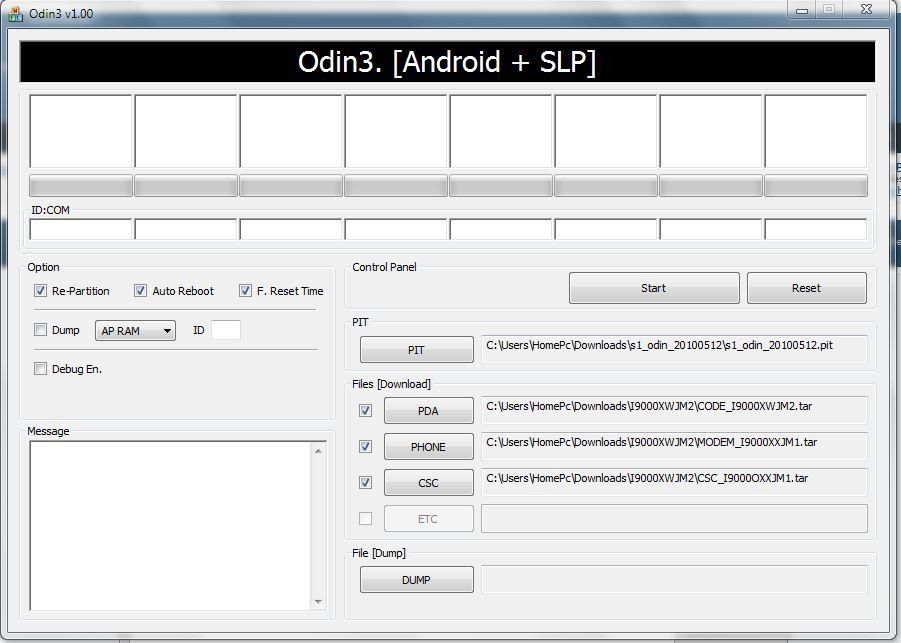Click the Dump ID input field

226,330
